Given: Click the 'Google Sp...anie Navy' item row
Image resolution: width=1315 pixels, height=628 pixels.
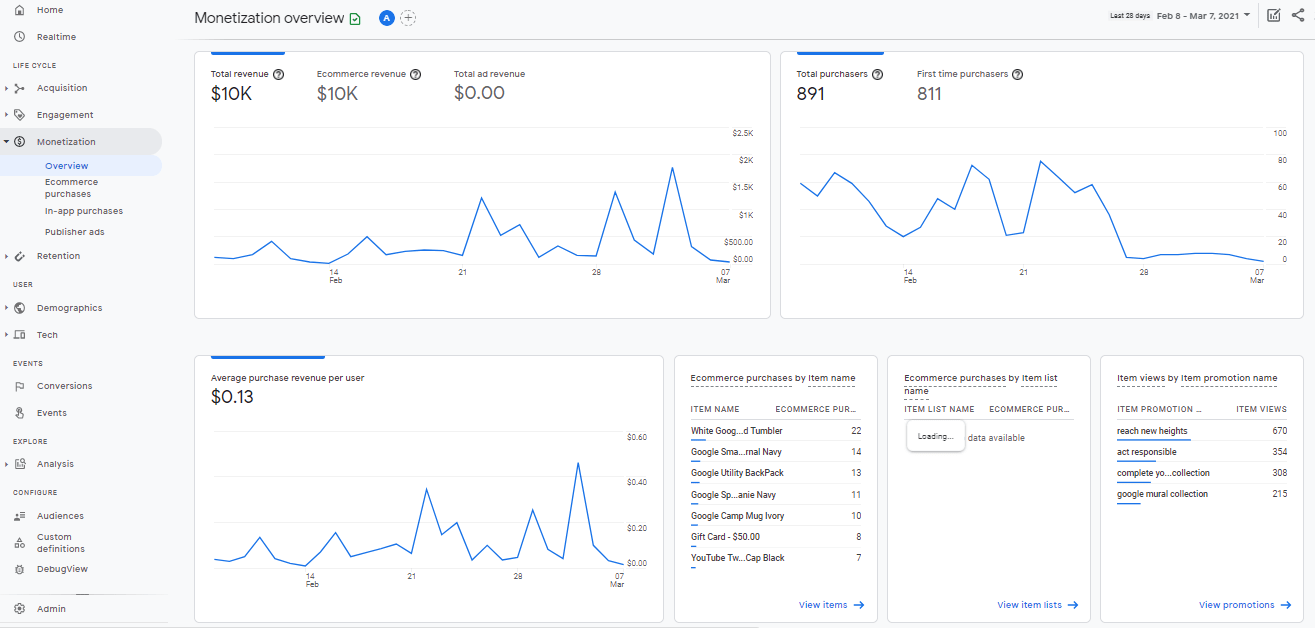Looking at the screenshot, I should [776, 495].
